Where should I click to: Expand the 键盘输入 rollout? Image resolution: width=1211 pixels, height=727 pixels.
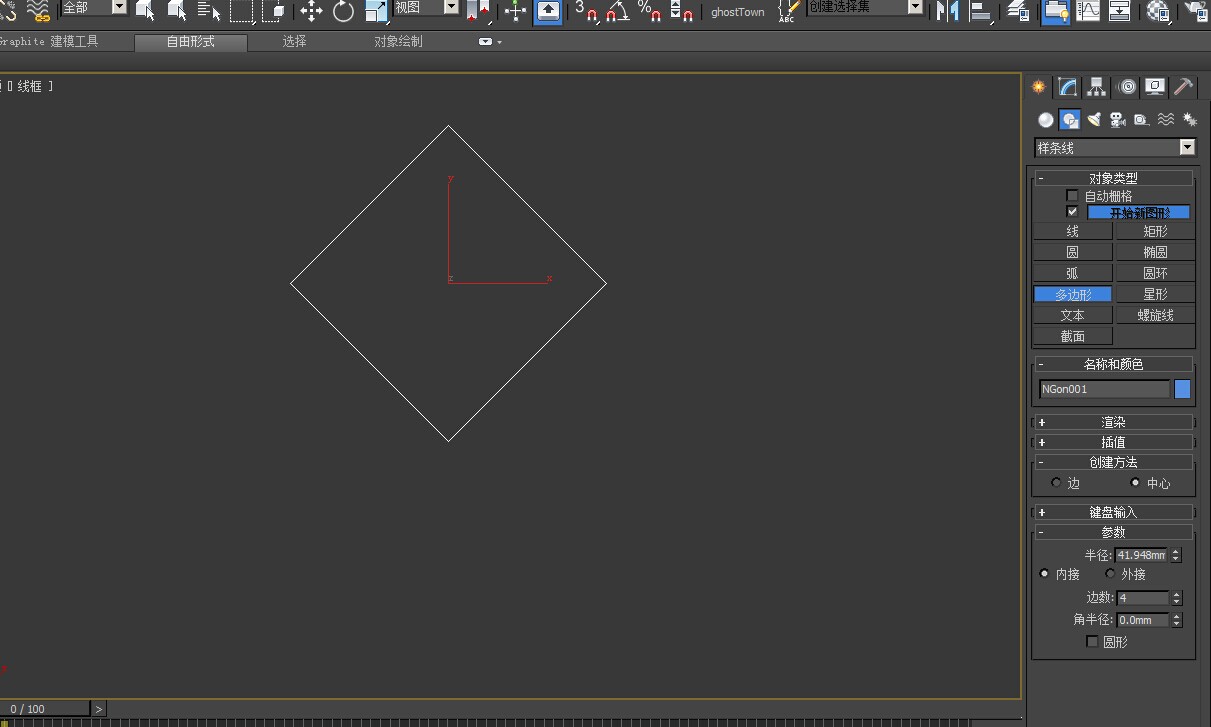click(1113, 512)
